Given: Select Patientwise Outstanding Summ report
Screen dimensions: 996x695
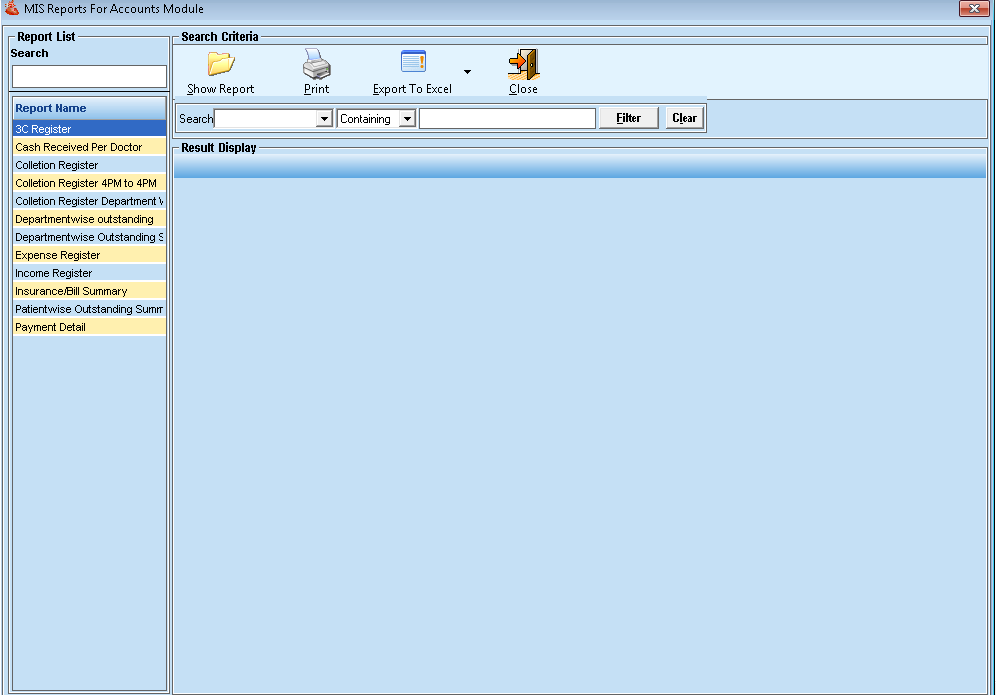Looking at the screenshot, I should click(x=90, y=309).
